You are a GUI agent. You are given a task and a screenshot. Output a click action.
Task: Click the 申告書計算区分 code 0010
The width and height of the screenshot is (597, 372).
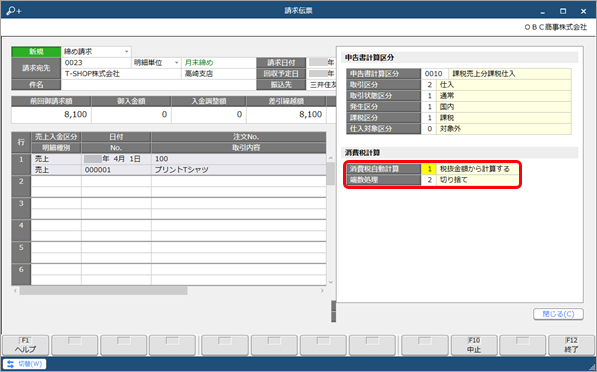tap(434, 73)
